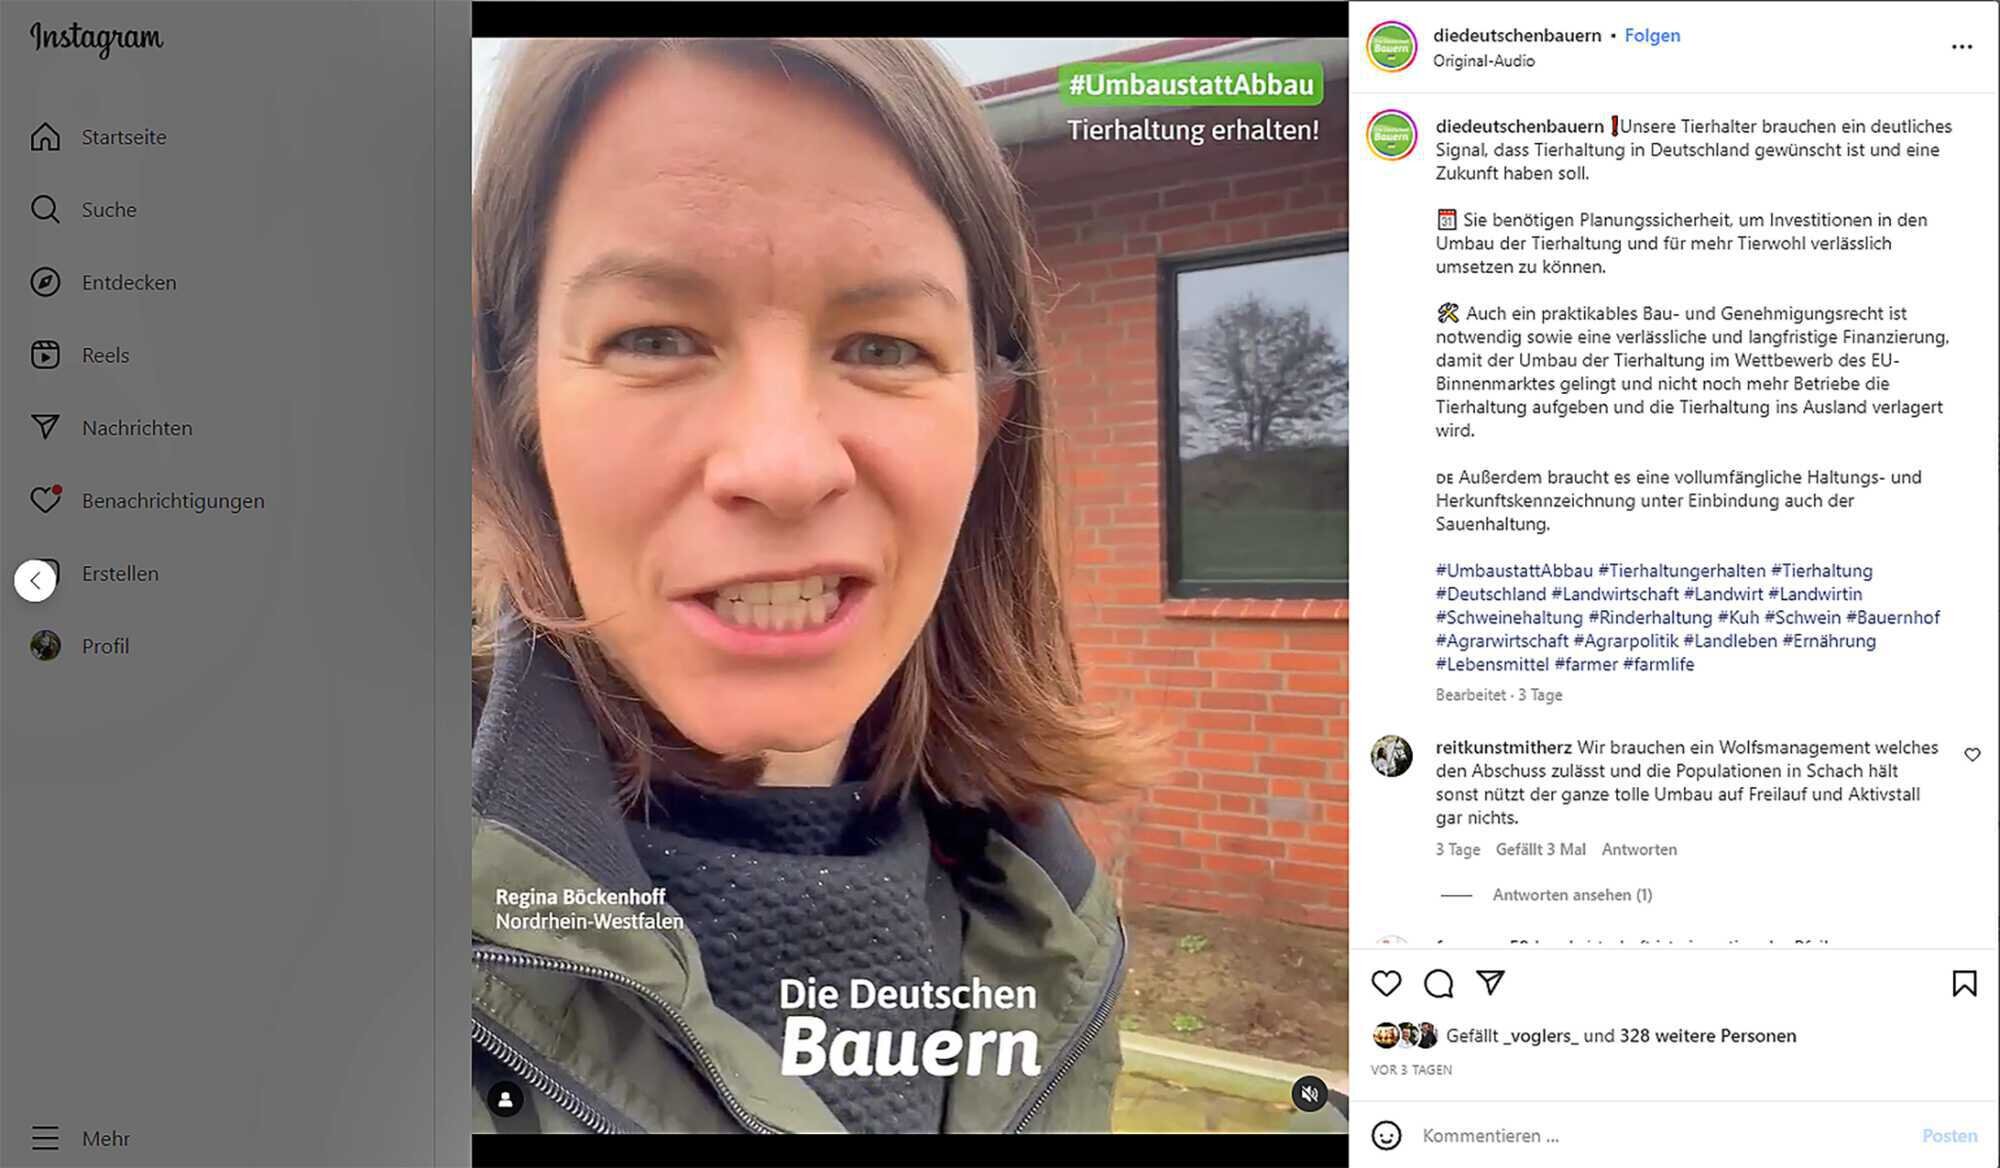Reply to comment via Antworten
The height and width of the screenshot is (1168, 2000).
pos(1639,849)
